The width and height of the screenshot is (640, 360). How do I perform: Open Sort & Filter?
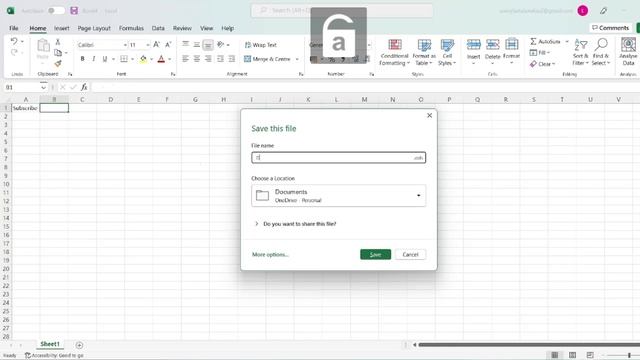(580, 52)
